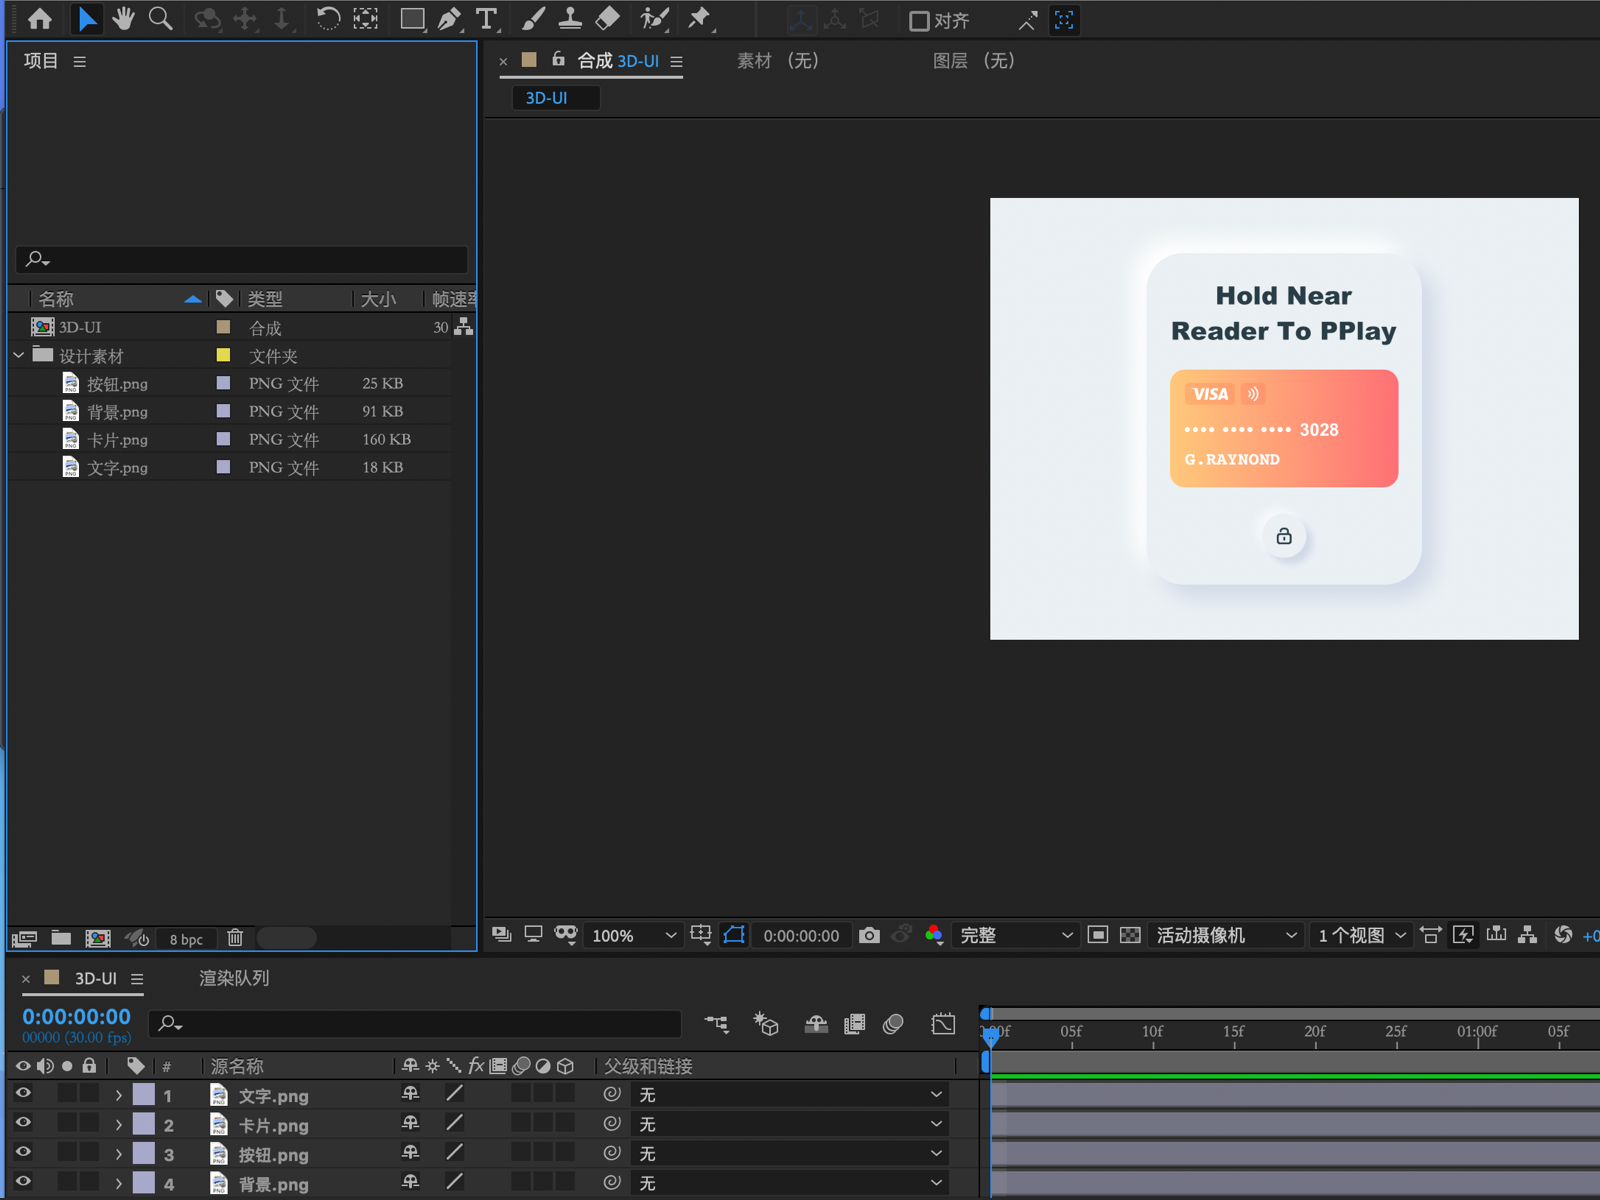Image resolution: width=1600 pixels, height=1200 pixels.
Task: Click the 8 bpc color depth button
Action: [x=186, y=939]
